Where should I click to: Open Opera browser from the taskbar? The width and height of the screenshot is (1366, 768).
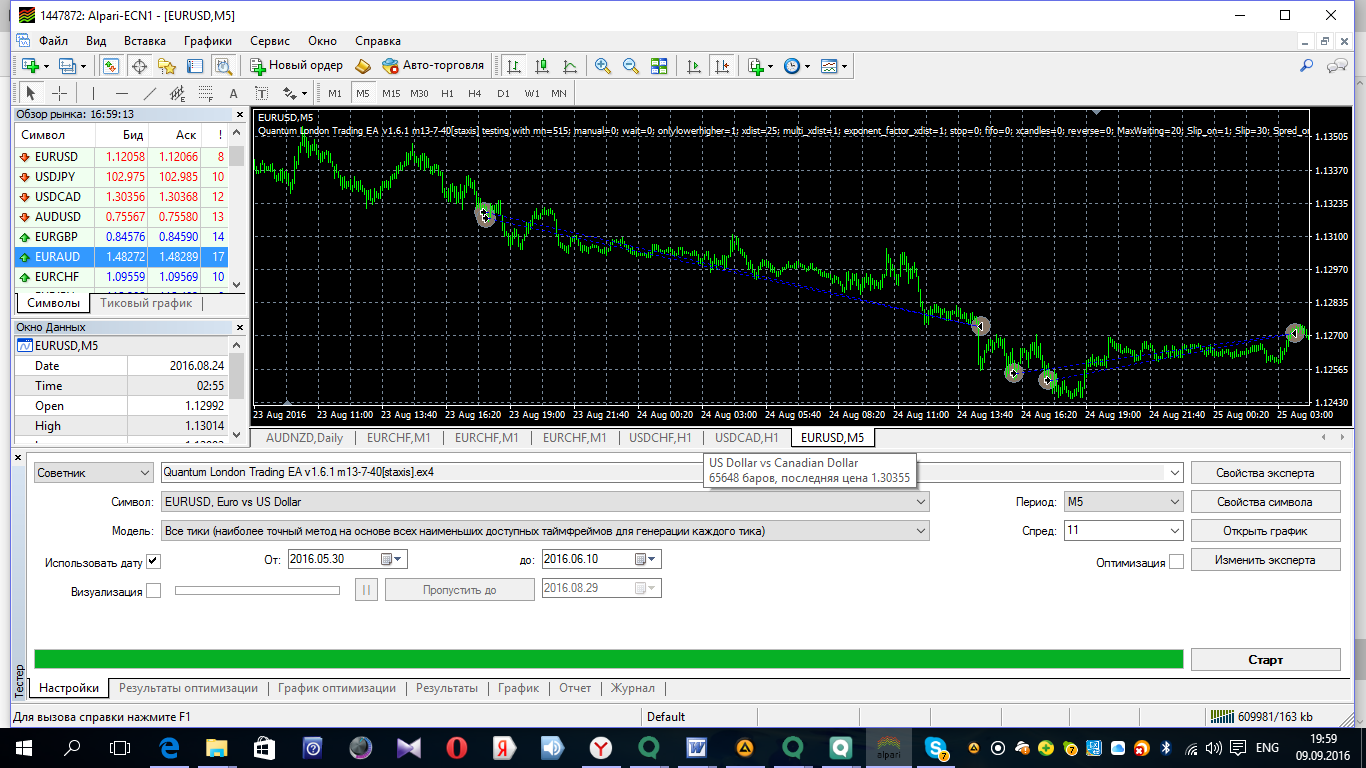(456, 747)
